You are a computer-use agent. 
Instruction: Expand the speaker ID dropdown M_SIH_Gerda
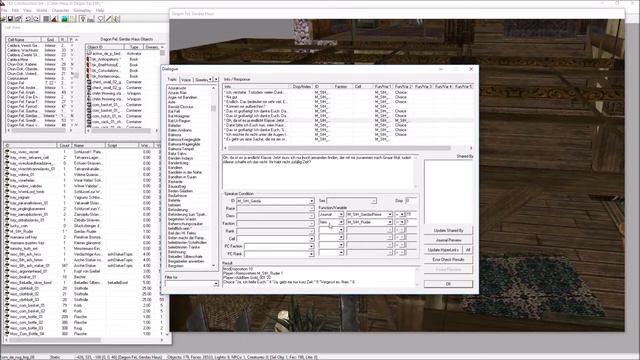[311, 201]
